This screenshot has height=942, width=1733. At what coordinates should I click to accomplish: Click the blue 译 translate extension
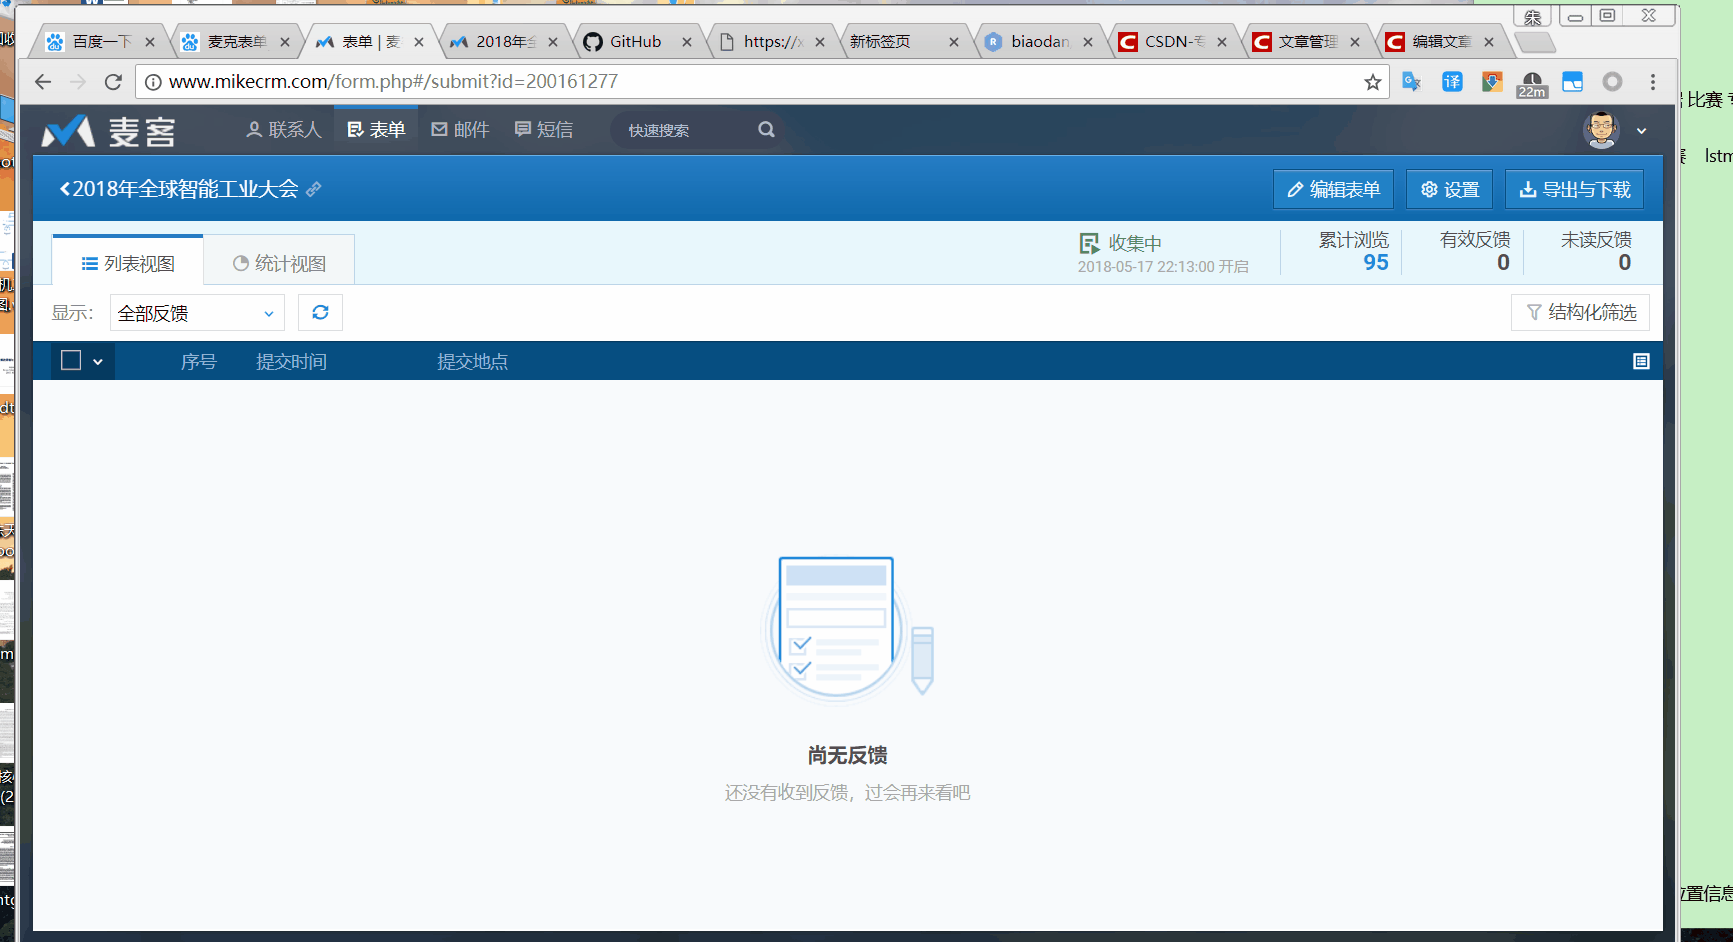point(1452,82)
